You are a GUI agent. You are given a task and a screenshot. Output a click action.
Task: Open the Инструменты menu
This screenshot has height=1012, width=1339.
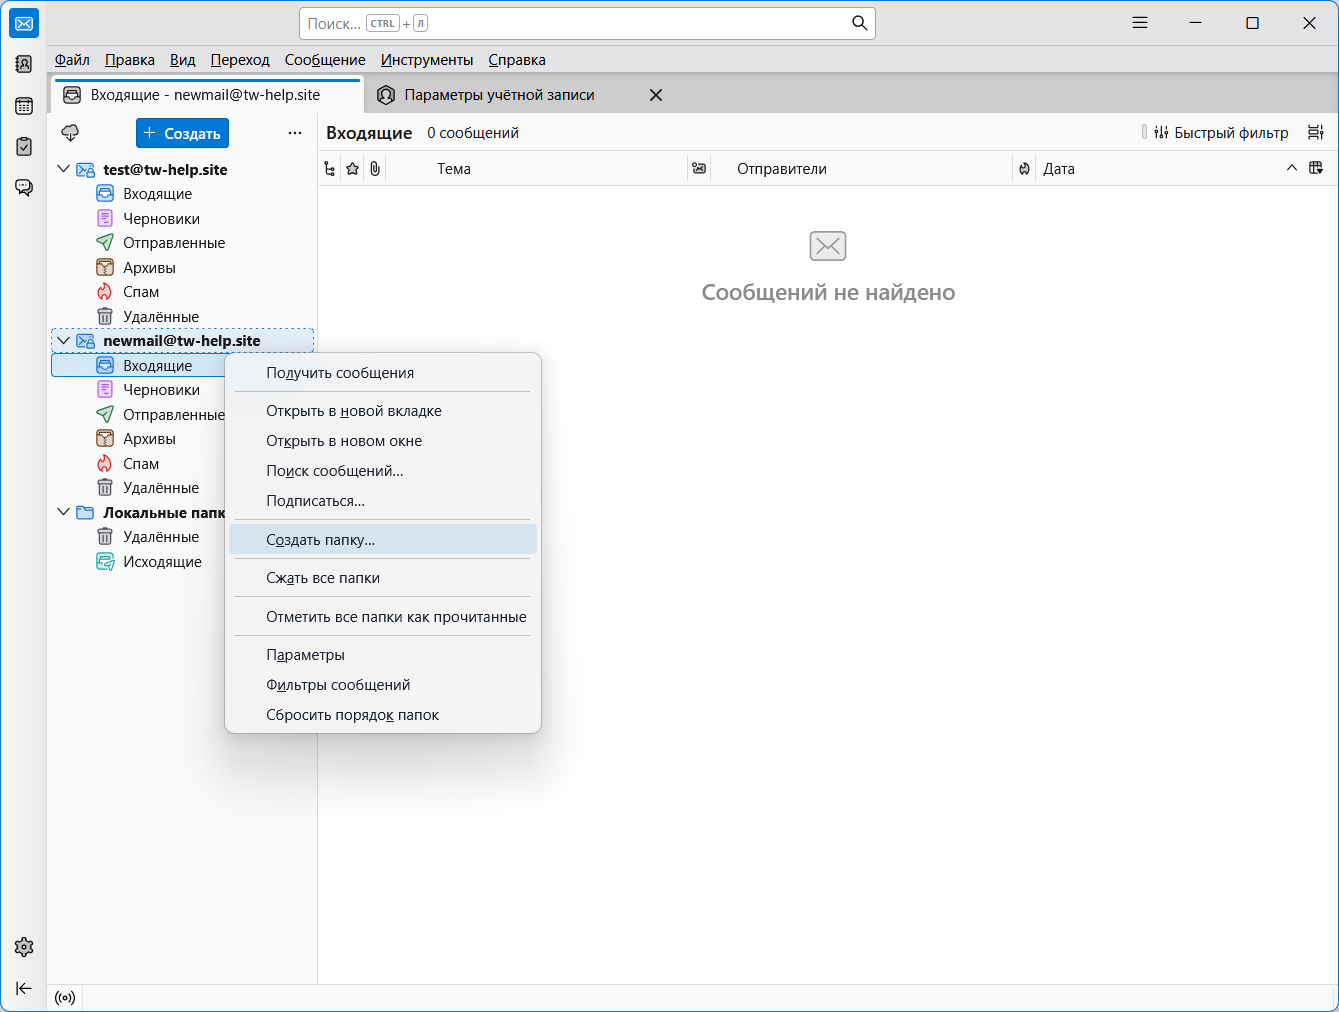[x=427, y=60]
